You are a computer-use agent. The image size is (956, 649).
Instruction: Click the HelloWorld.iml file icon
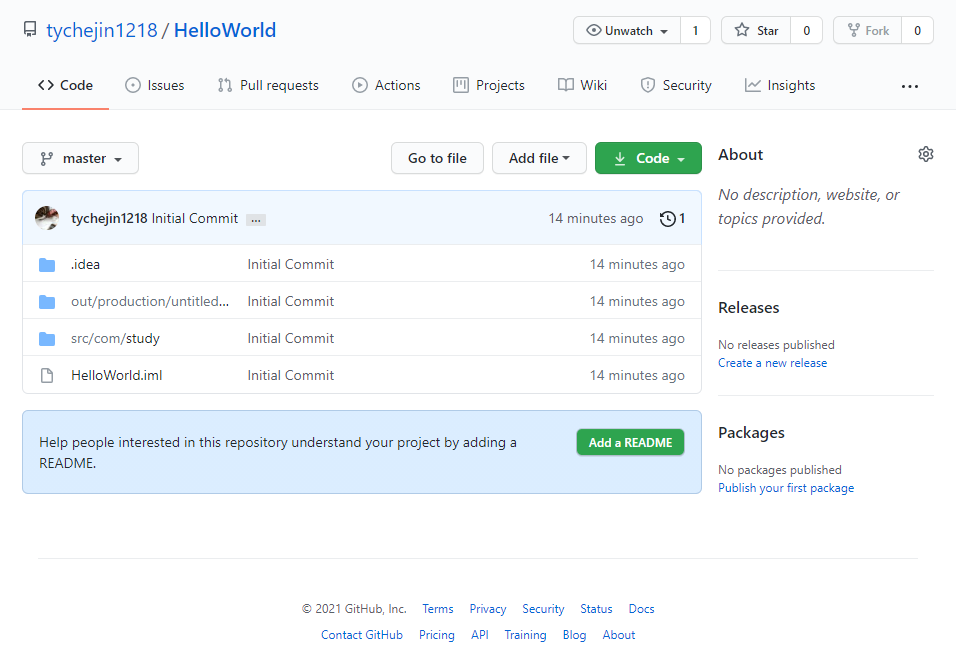(x=47, y=376)
